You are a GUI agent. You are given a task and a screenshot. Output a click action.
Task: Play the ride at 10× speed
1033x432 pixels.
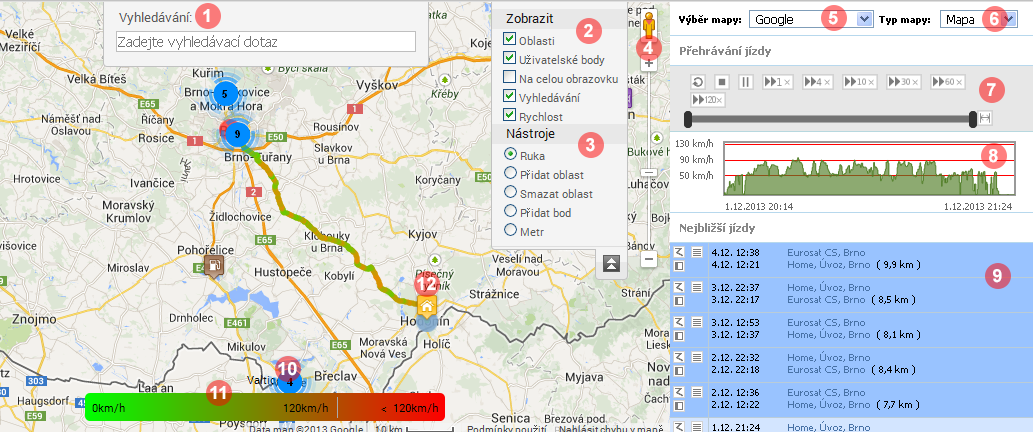(861, 82)
